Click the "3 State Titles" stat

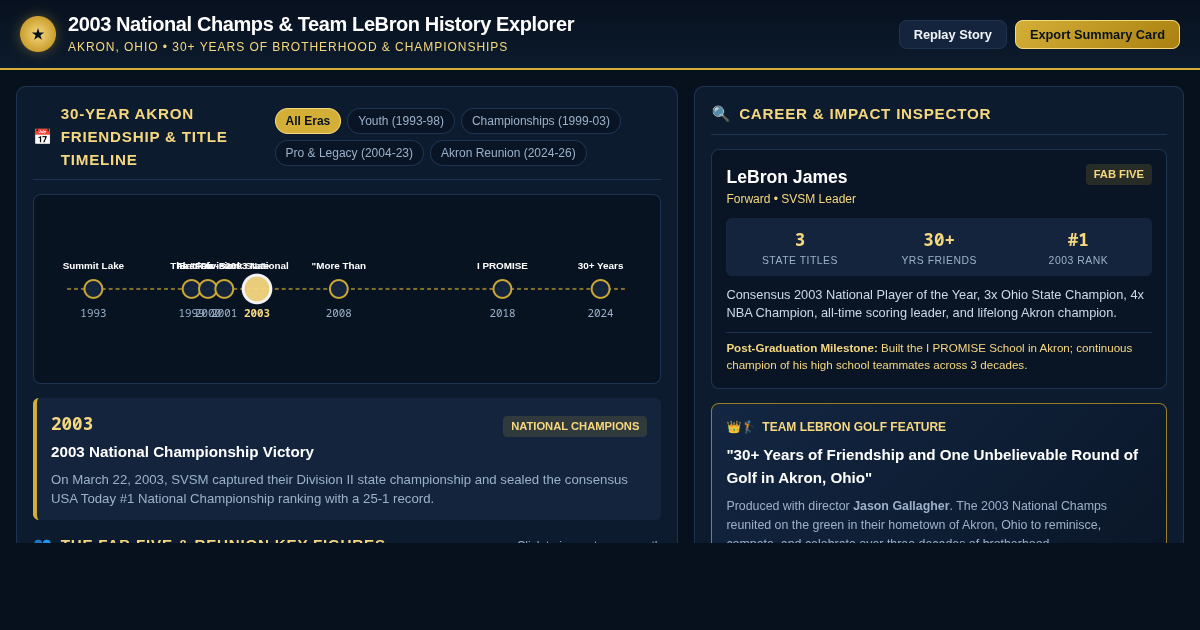tap(800, 248)
